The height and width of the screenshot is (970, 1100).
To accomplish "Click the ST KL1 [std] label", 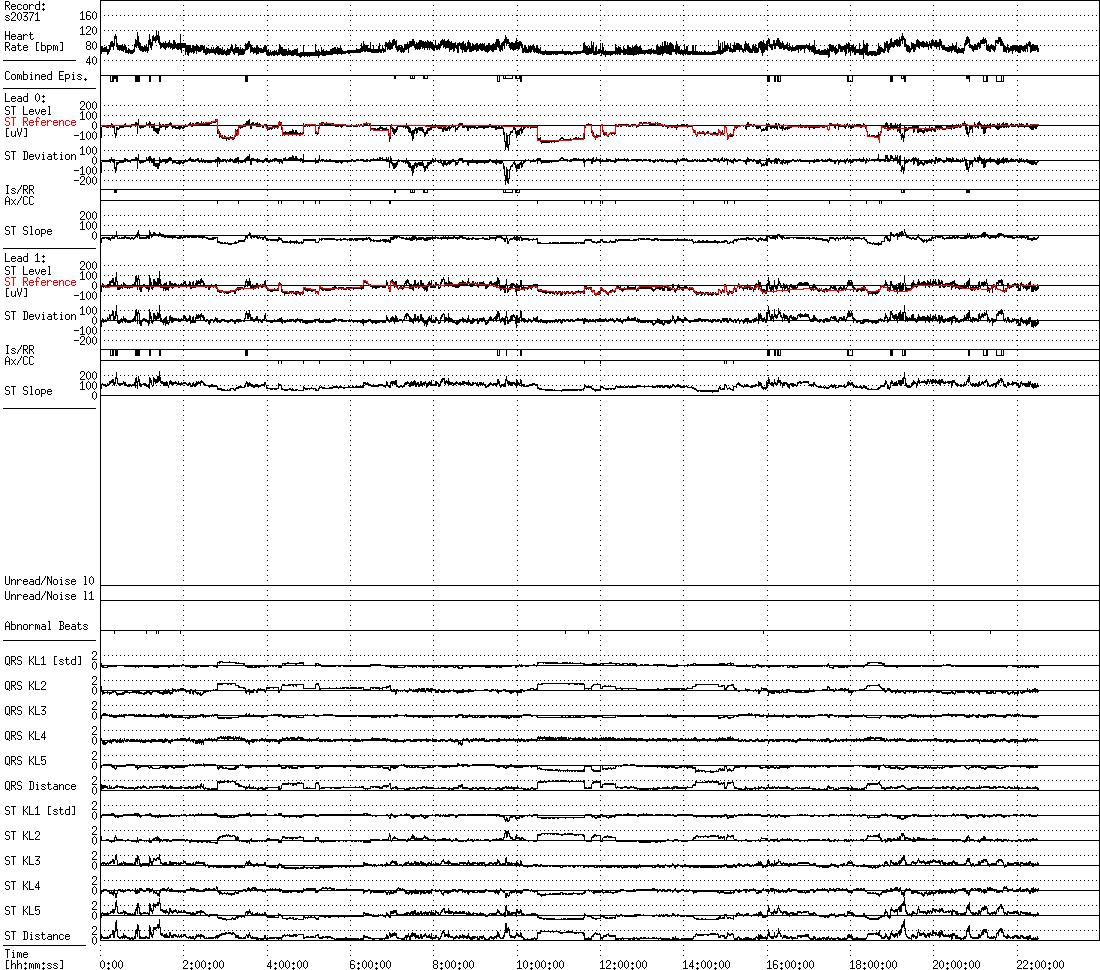I will 40,811.
